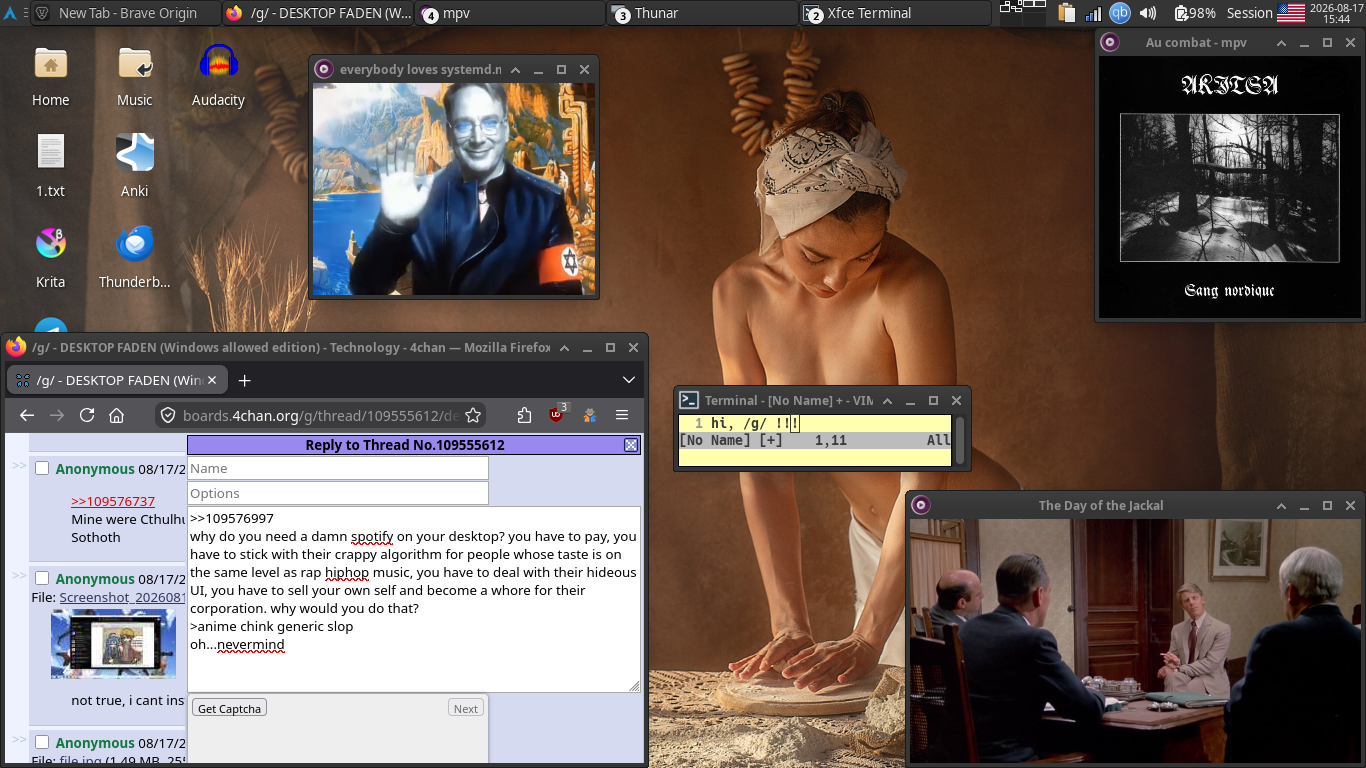Open the Firefox window menu icon in its title bar
This screenshot has width=1366, height=768.
16,347
